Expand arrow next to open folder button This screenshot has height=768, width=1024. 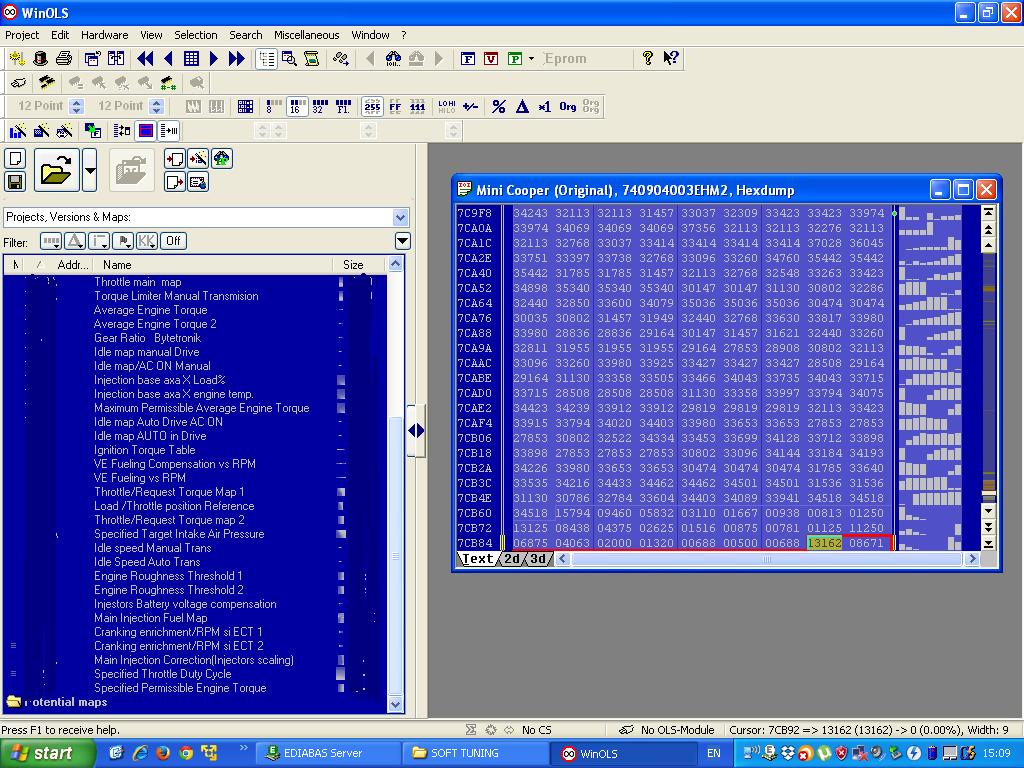(90, 170)
